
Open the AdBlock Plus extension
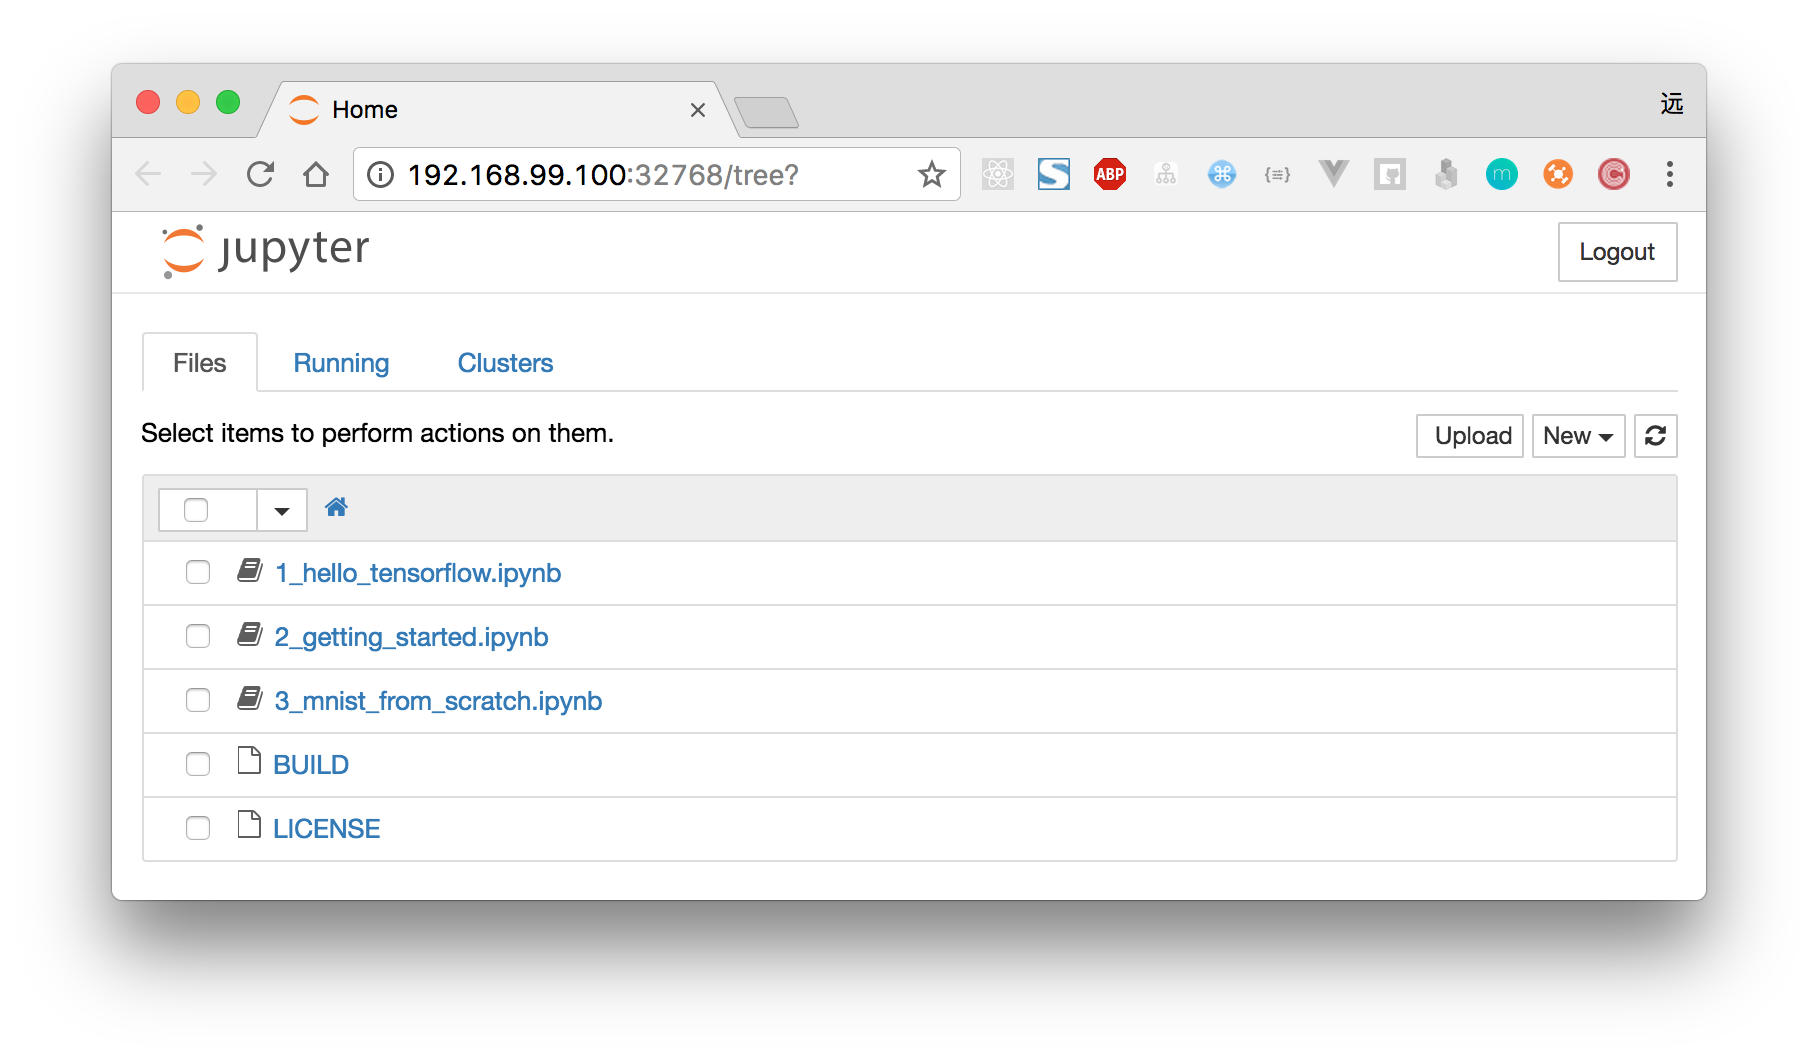pos(1109,175)
